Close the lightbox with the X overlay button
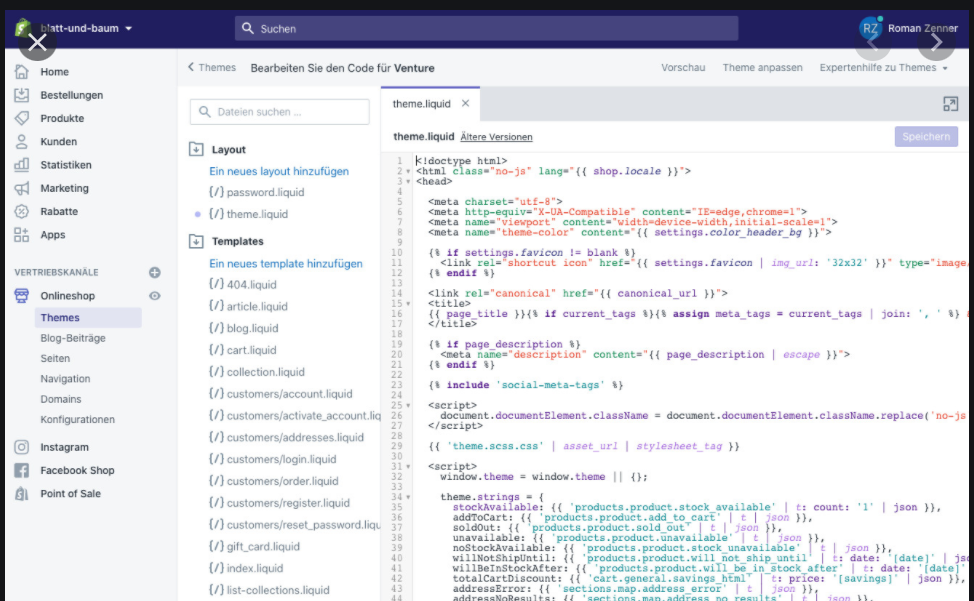The width and height of the screenshot is (974, 601). pos(37,42)
